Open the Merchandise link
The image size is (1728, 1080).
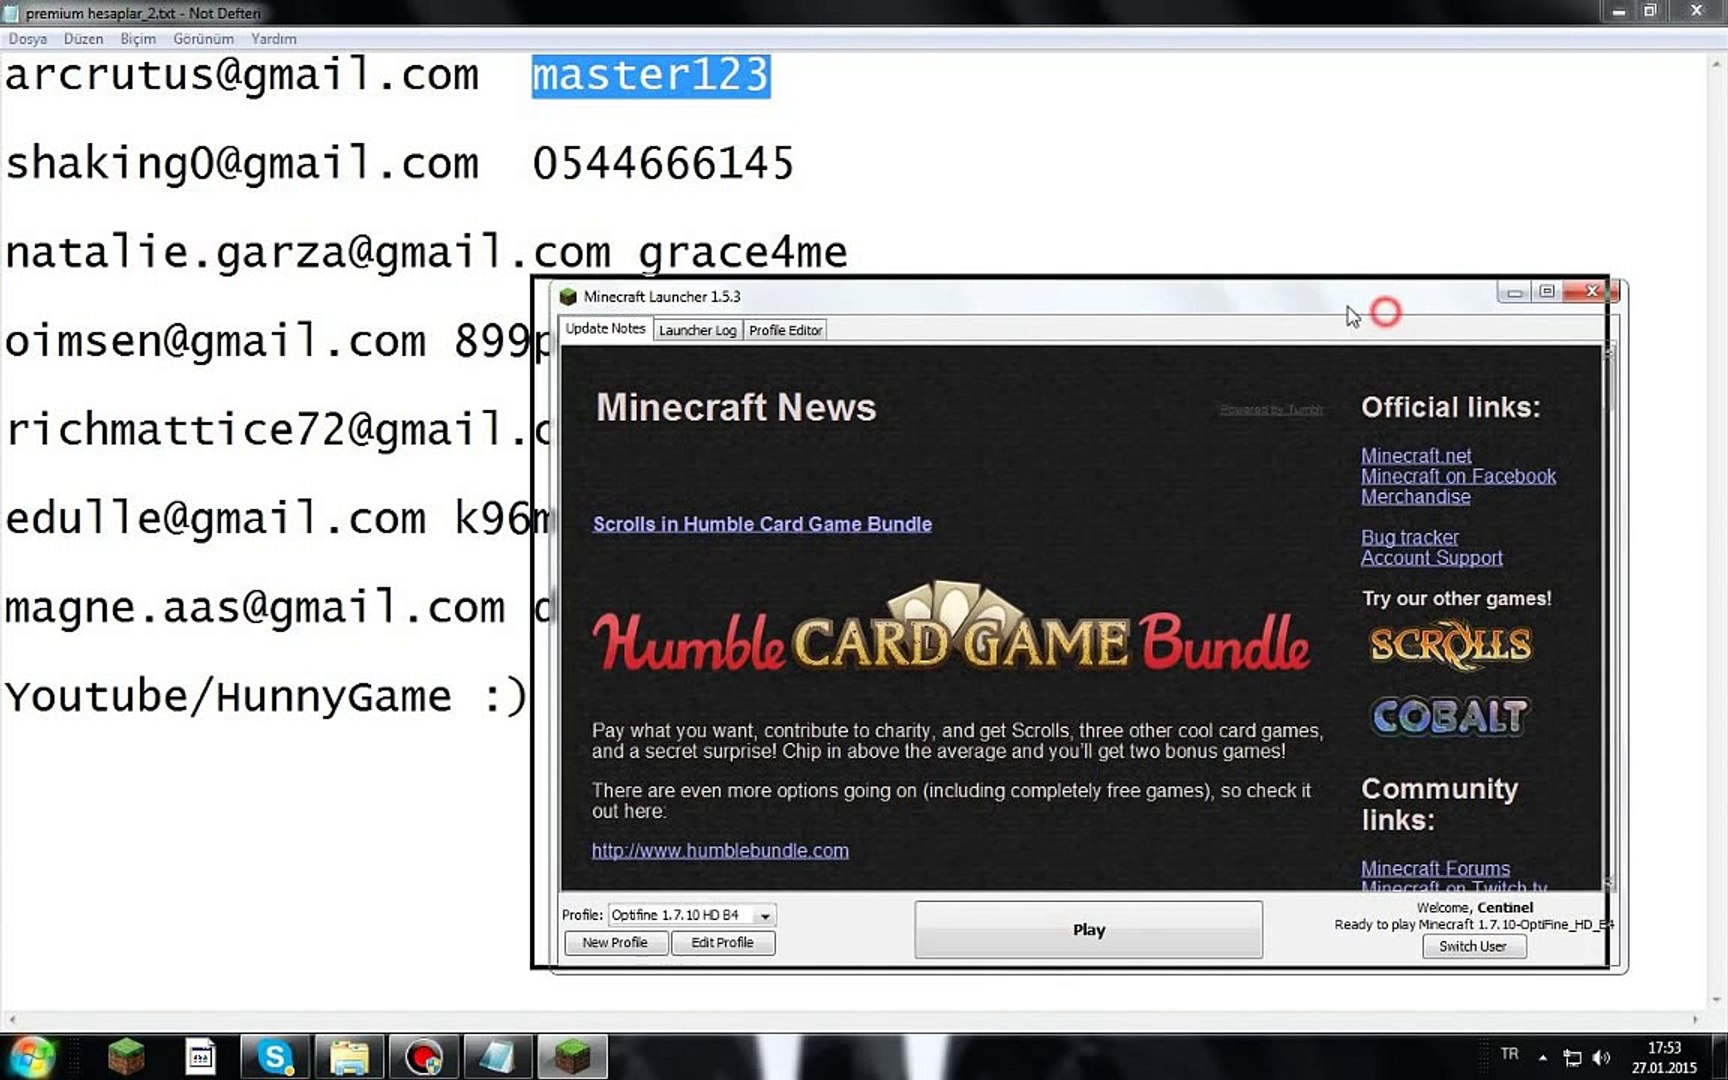click(x=1415, y=497)
